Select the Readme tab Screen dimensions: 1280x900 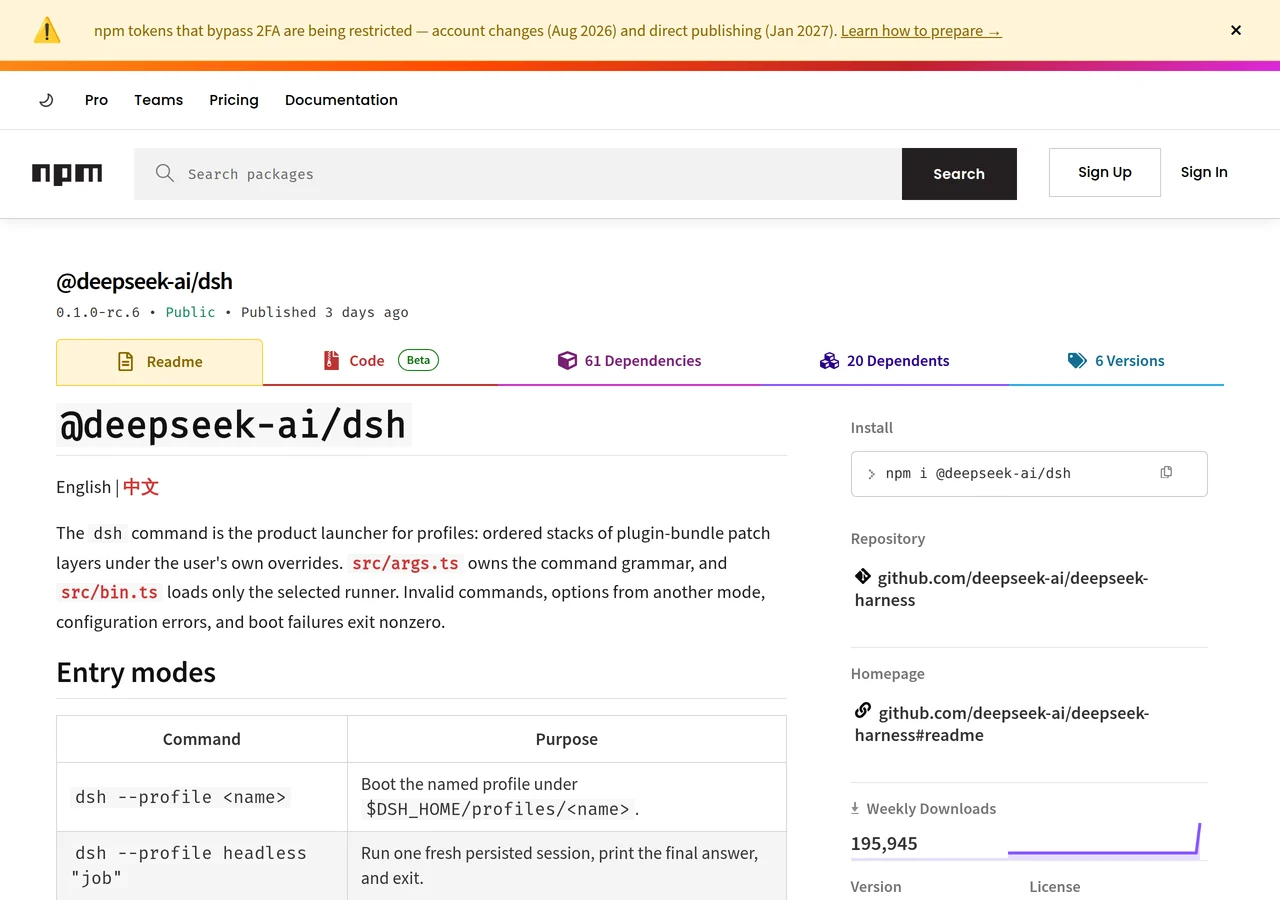[x=159, y=362]
